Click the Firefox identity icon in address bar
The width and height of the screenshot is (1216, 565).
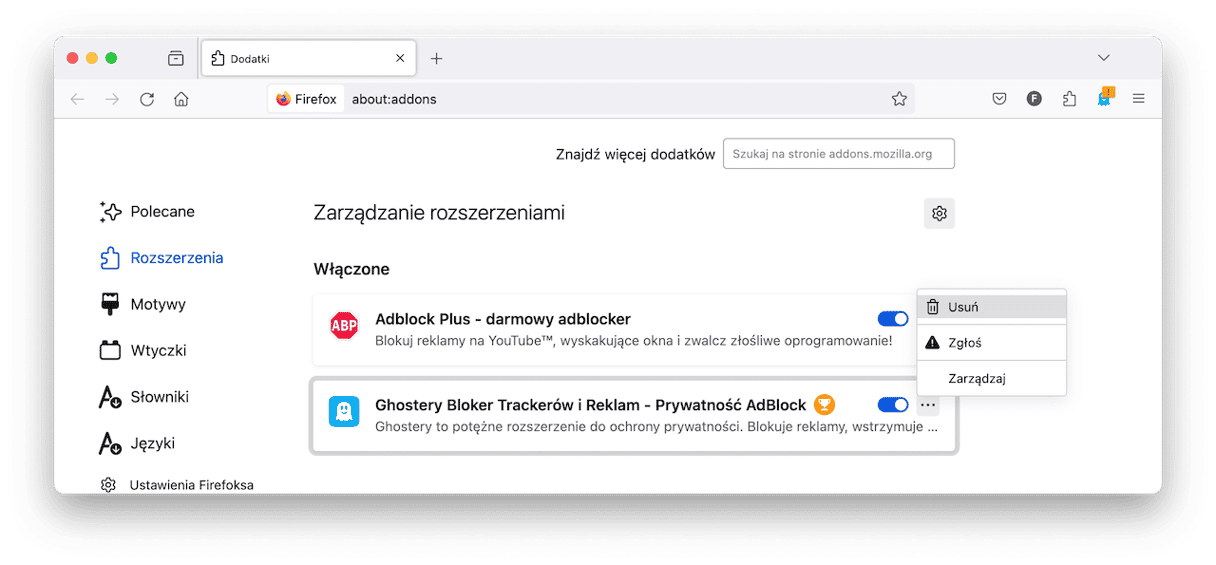(306, 99)
